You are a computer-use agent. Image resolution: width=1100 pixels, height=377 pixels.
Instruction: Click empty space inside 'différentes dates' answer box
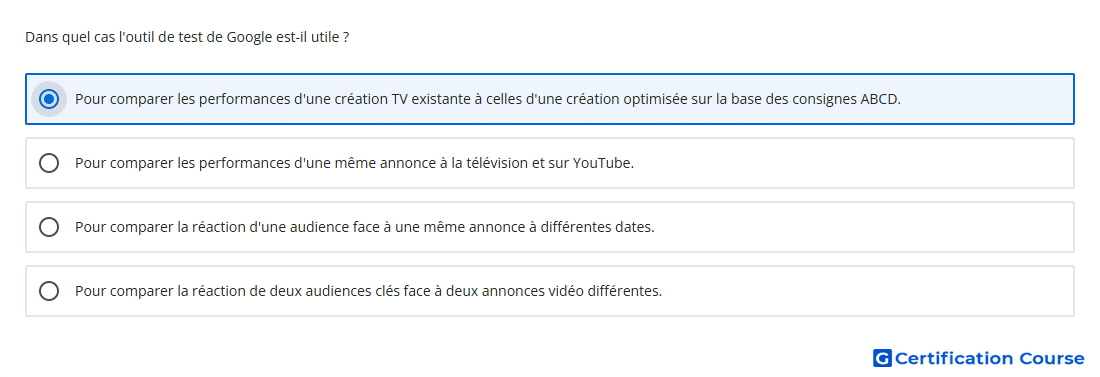pos(863,227)
